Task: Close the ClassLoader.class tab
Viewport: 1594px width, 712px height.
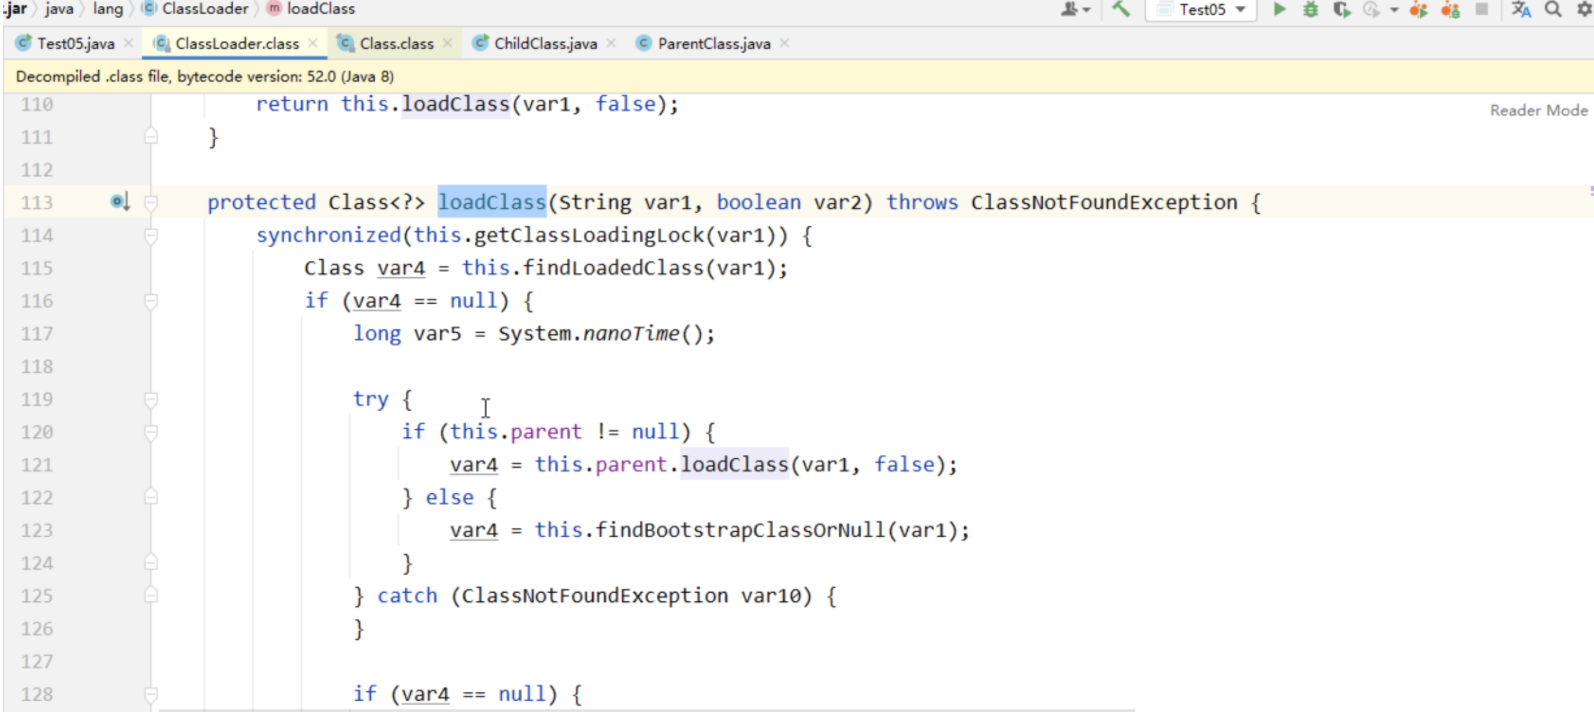Action: (313, 43)
